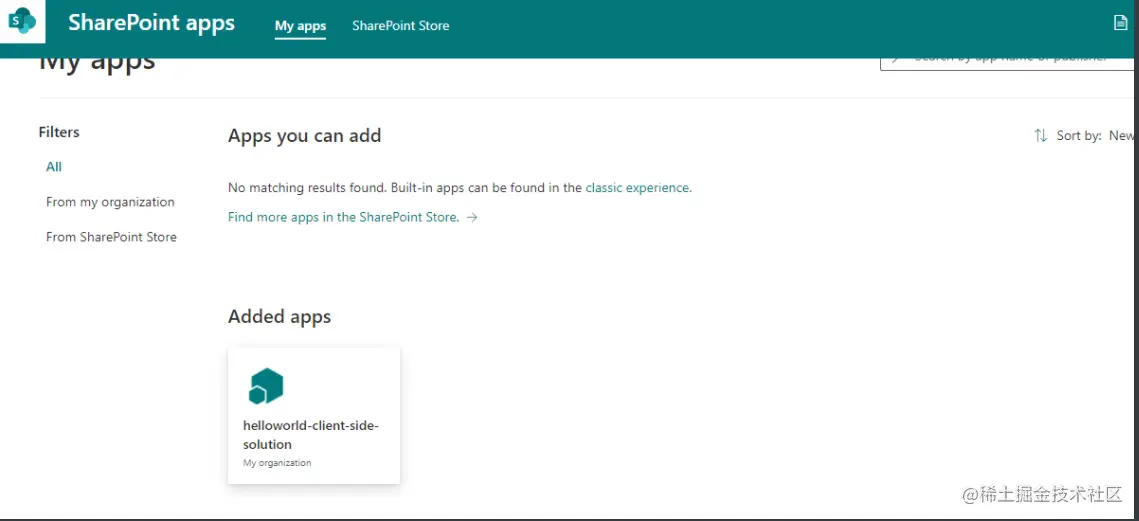Follow Find more apps in the SharePoint Store
Screen dimensions: 1139x521
tap(344, 217)
